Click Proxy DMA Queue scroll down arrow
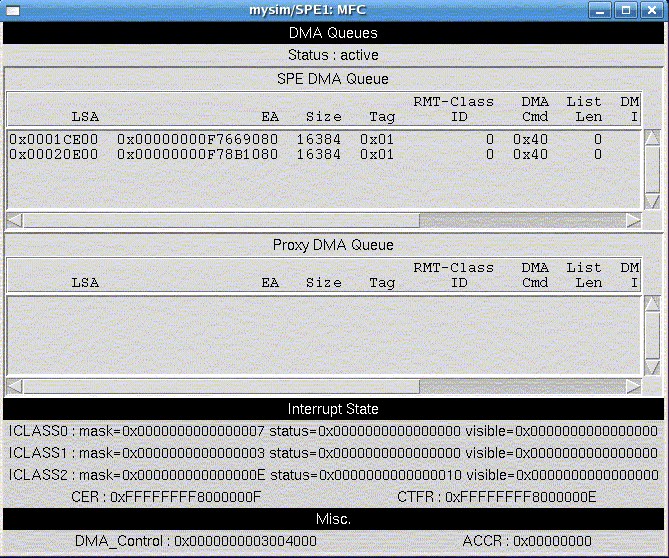The height and width of the screenshot is (558, 669). point(652,367)
